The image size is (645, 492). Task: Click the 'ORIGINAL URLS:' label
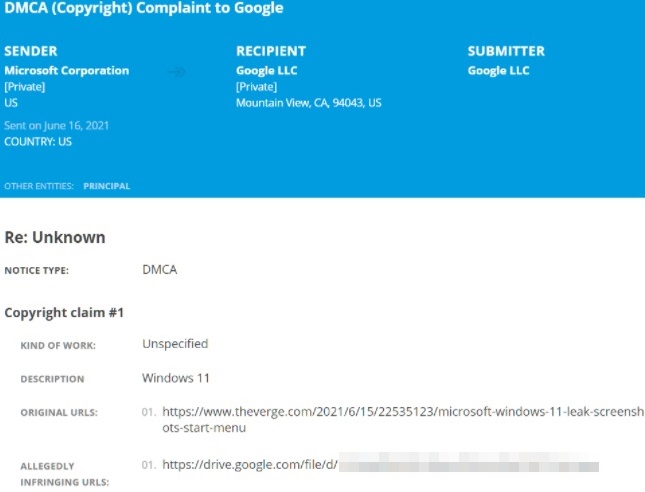pos(59,413)
